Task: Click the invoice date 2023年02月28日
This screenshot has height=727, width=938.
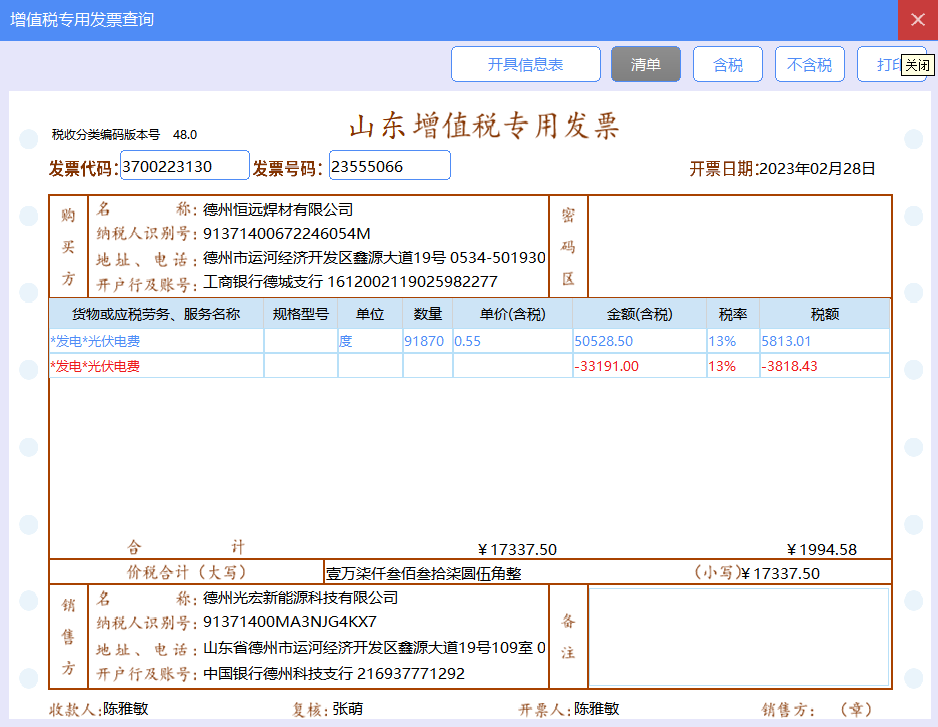Action: [x=817, y=169]
